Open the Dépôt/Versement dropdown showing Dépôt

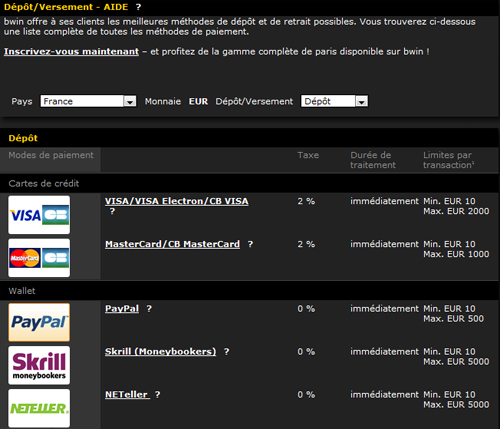tap(334, 101)
